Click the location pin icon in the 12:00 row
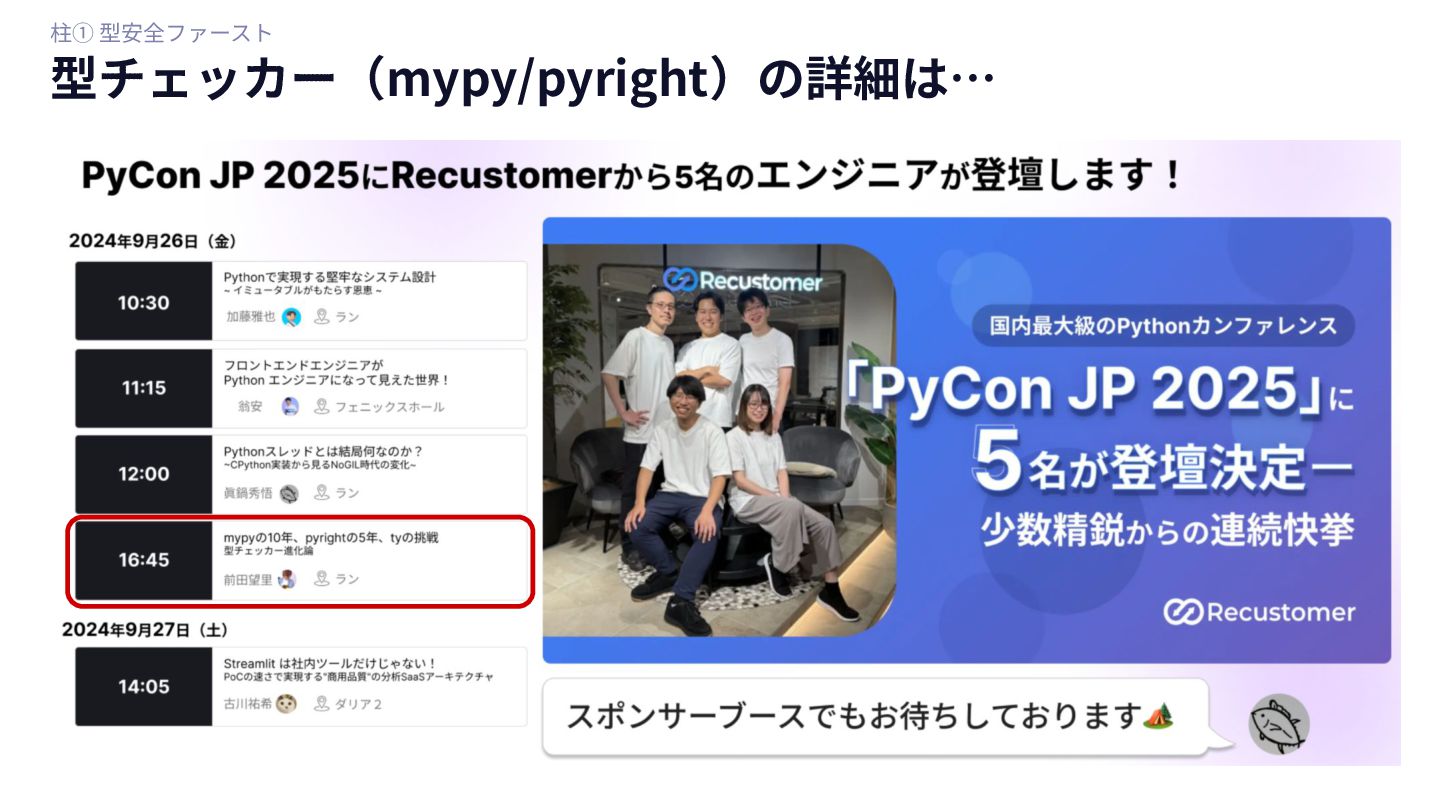This screenshot has width=1440, height=810. pyautogui.click(x=321, y=493)
